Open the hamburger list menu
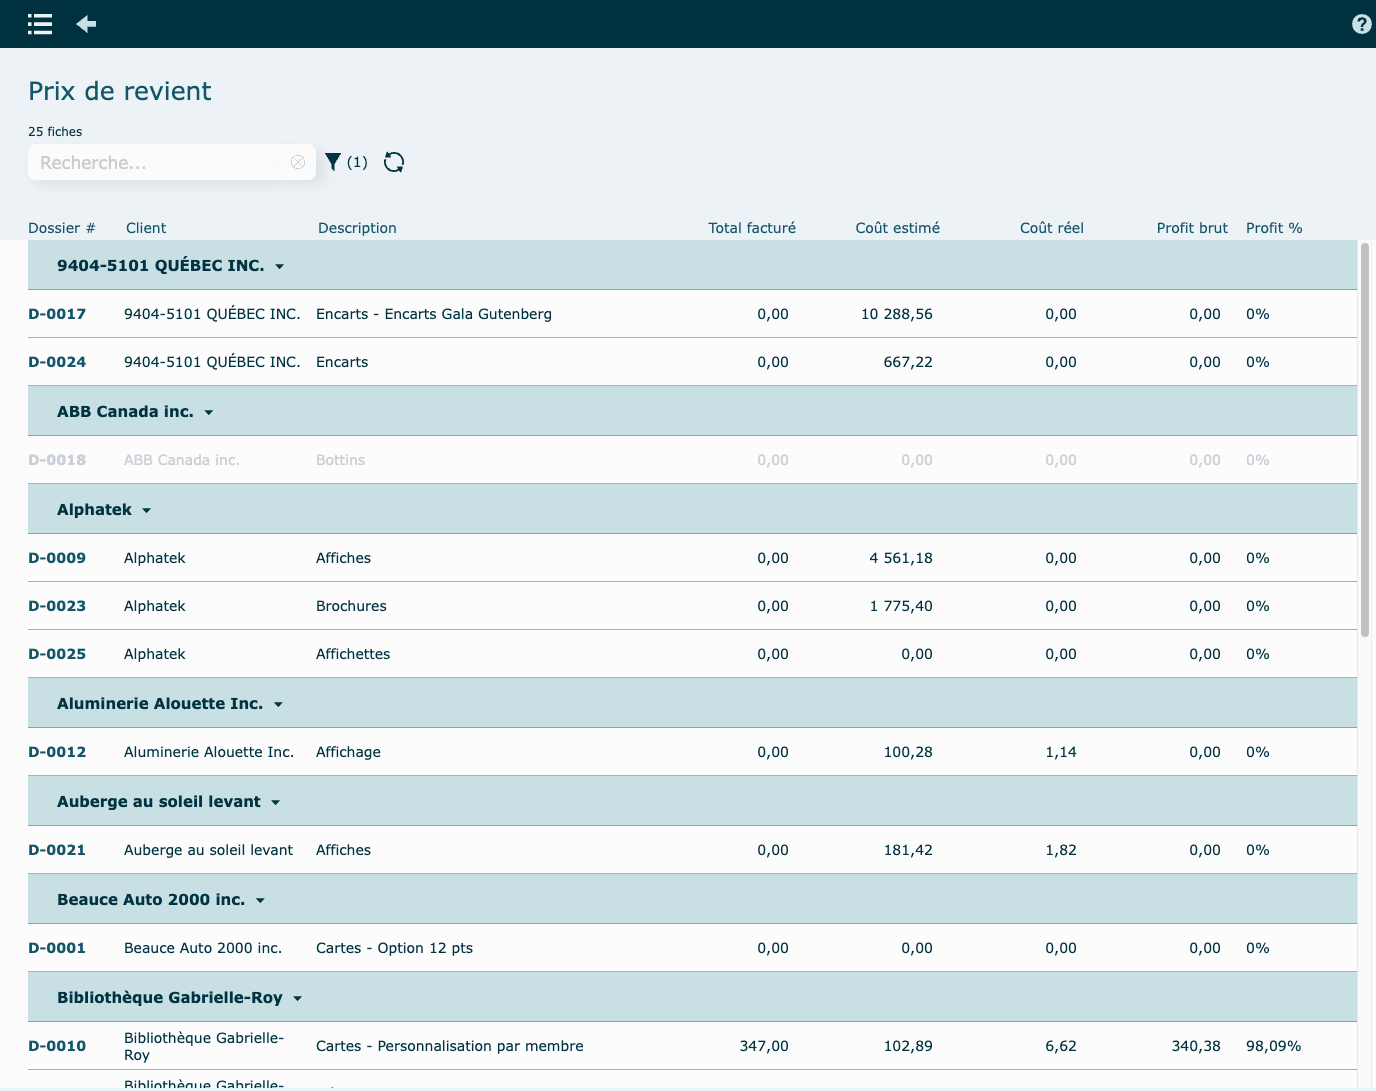This screenshot has width=1376, height=1091. (40, 24)
